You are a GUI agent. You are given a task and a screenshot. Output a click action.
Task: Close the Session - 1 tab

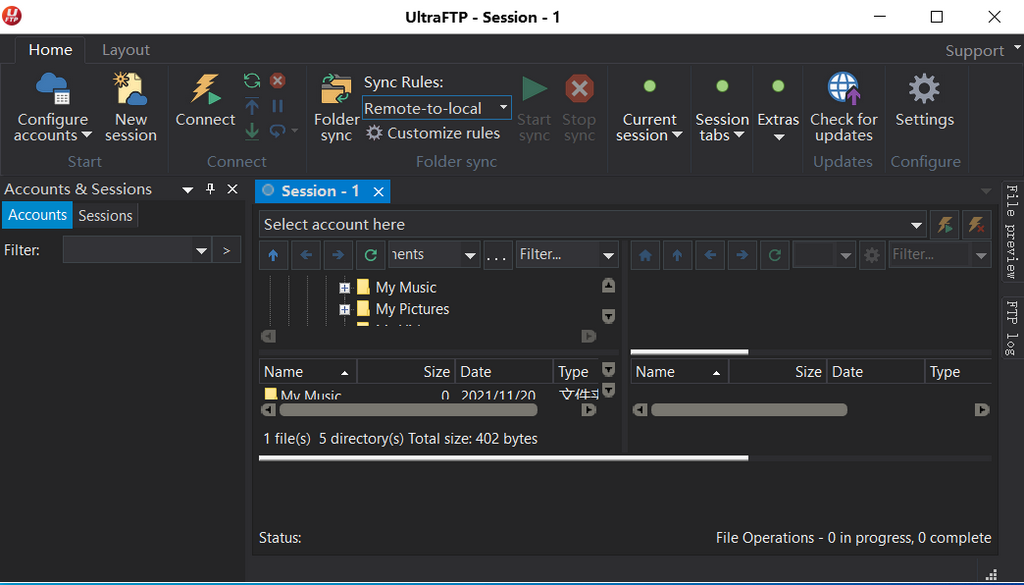click(378, 191)
